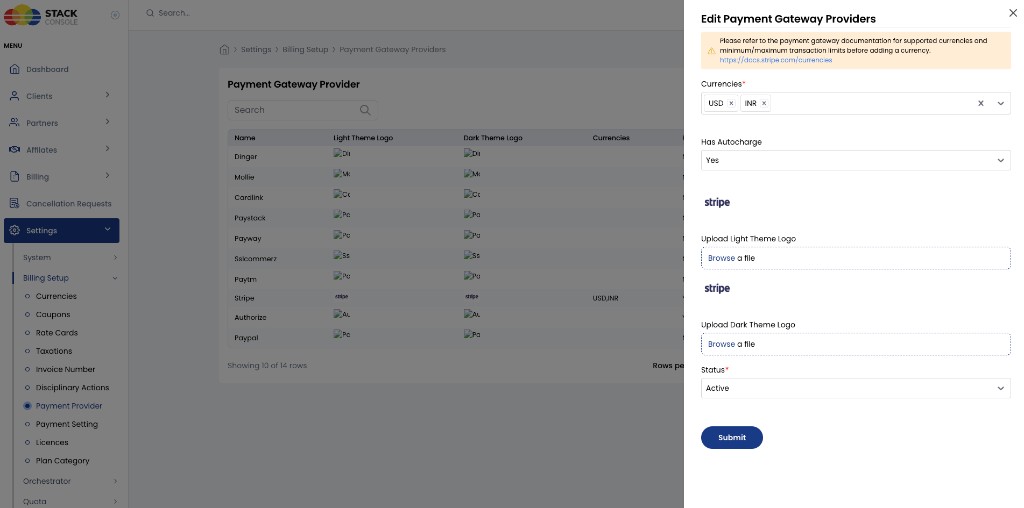
Task: Click the Cancellation Requests icon
Action: tap(14, 204)
